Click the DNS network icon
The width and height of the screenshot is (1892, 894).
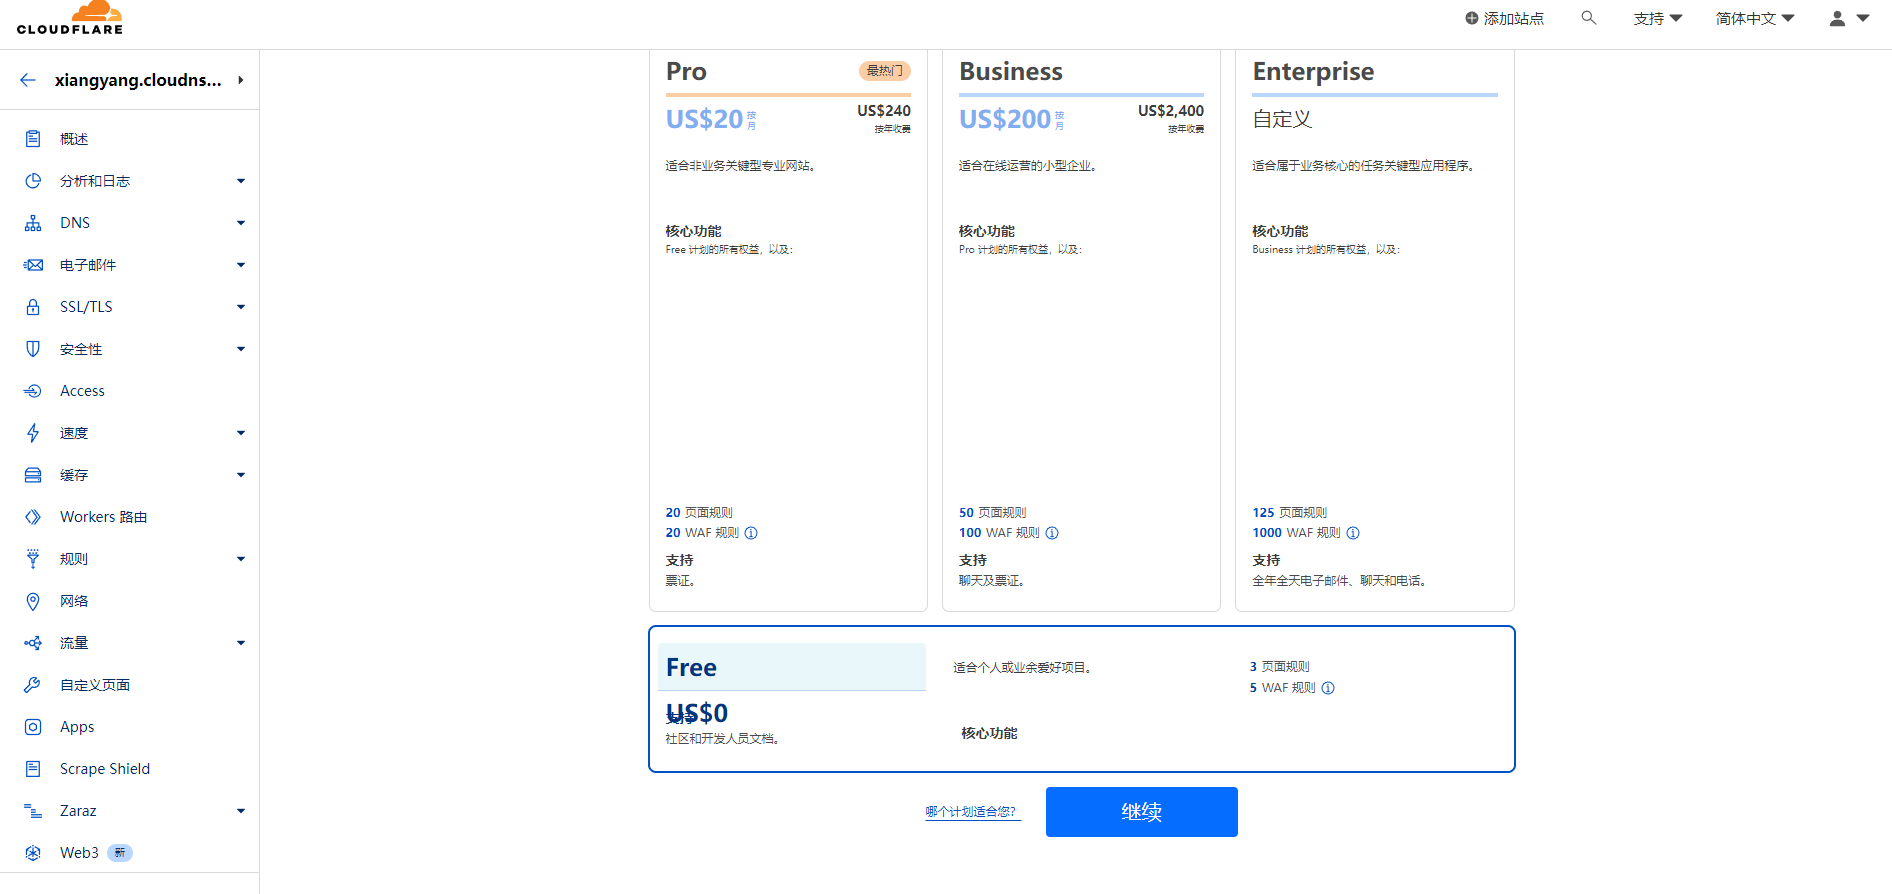33,223
